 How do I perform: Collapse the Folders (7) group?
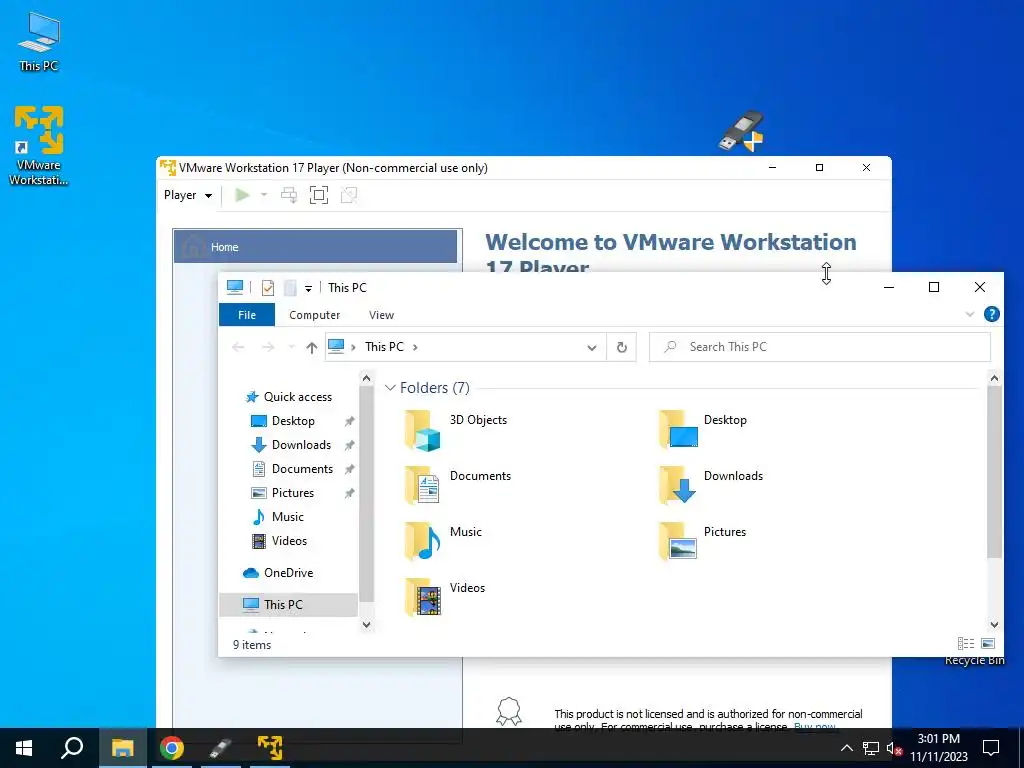390,388
